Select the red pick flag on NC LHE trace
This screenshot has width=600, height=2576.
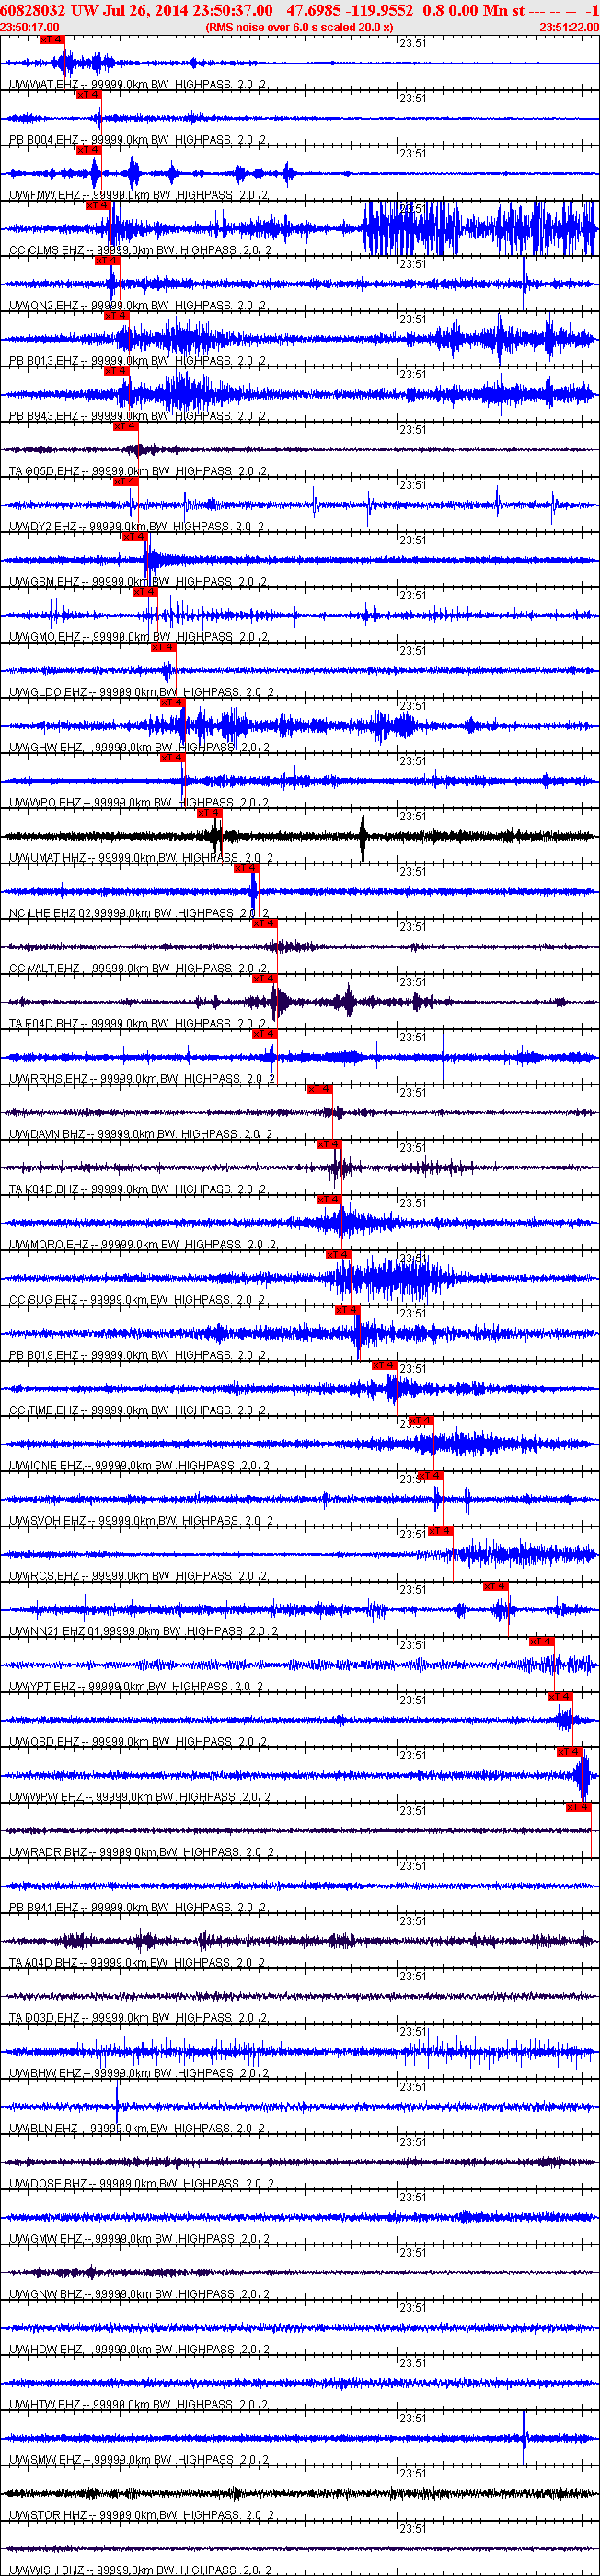(x=245, y=868)
